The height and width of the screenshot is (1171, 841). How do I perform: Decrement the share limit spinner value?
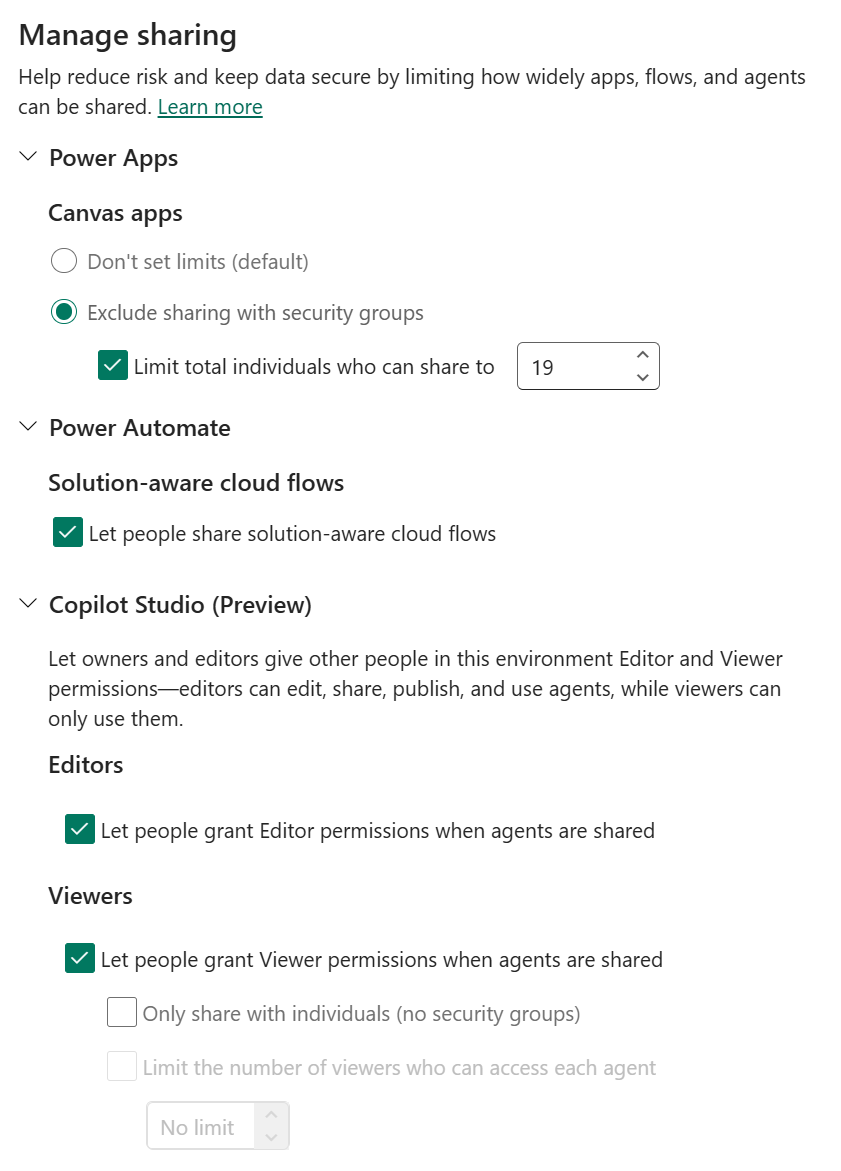[x=642, y=378]
